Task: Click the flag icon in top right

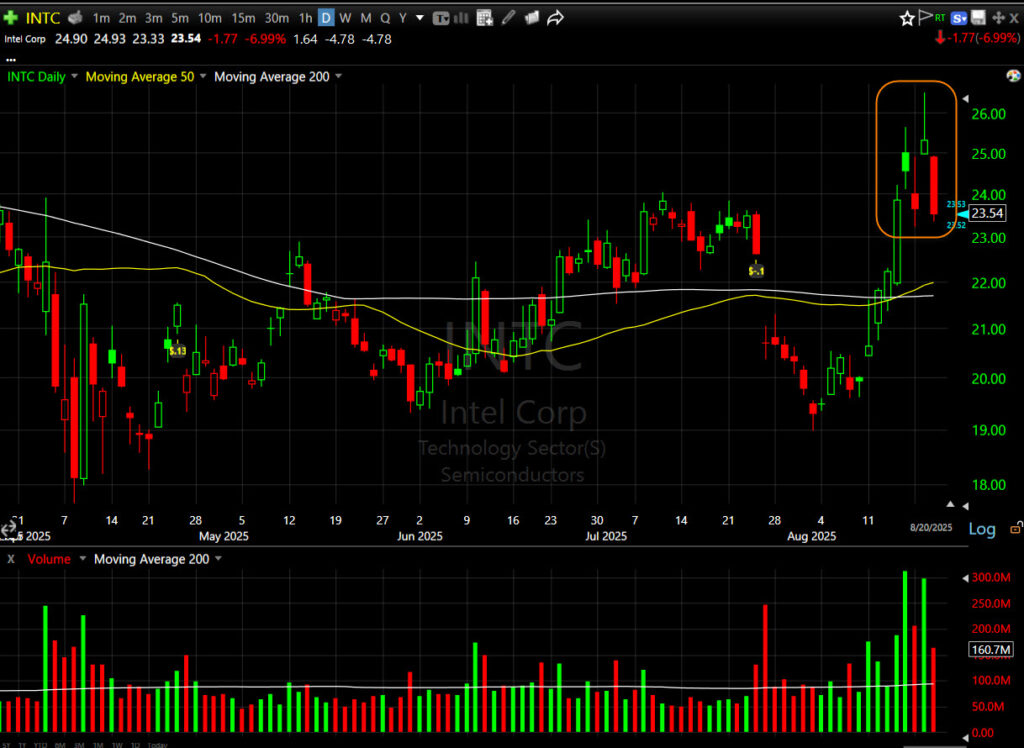Action: pos(925,18)
